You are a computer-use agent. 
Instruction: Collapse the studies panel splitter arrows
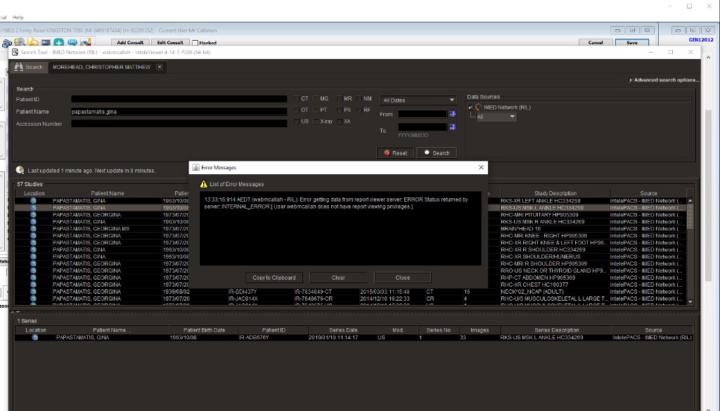(x=16, y=312)
